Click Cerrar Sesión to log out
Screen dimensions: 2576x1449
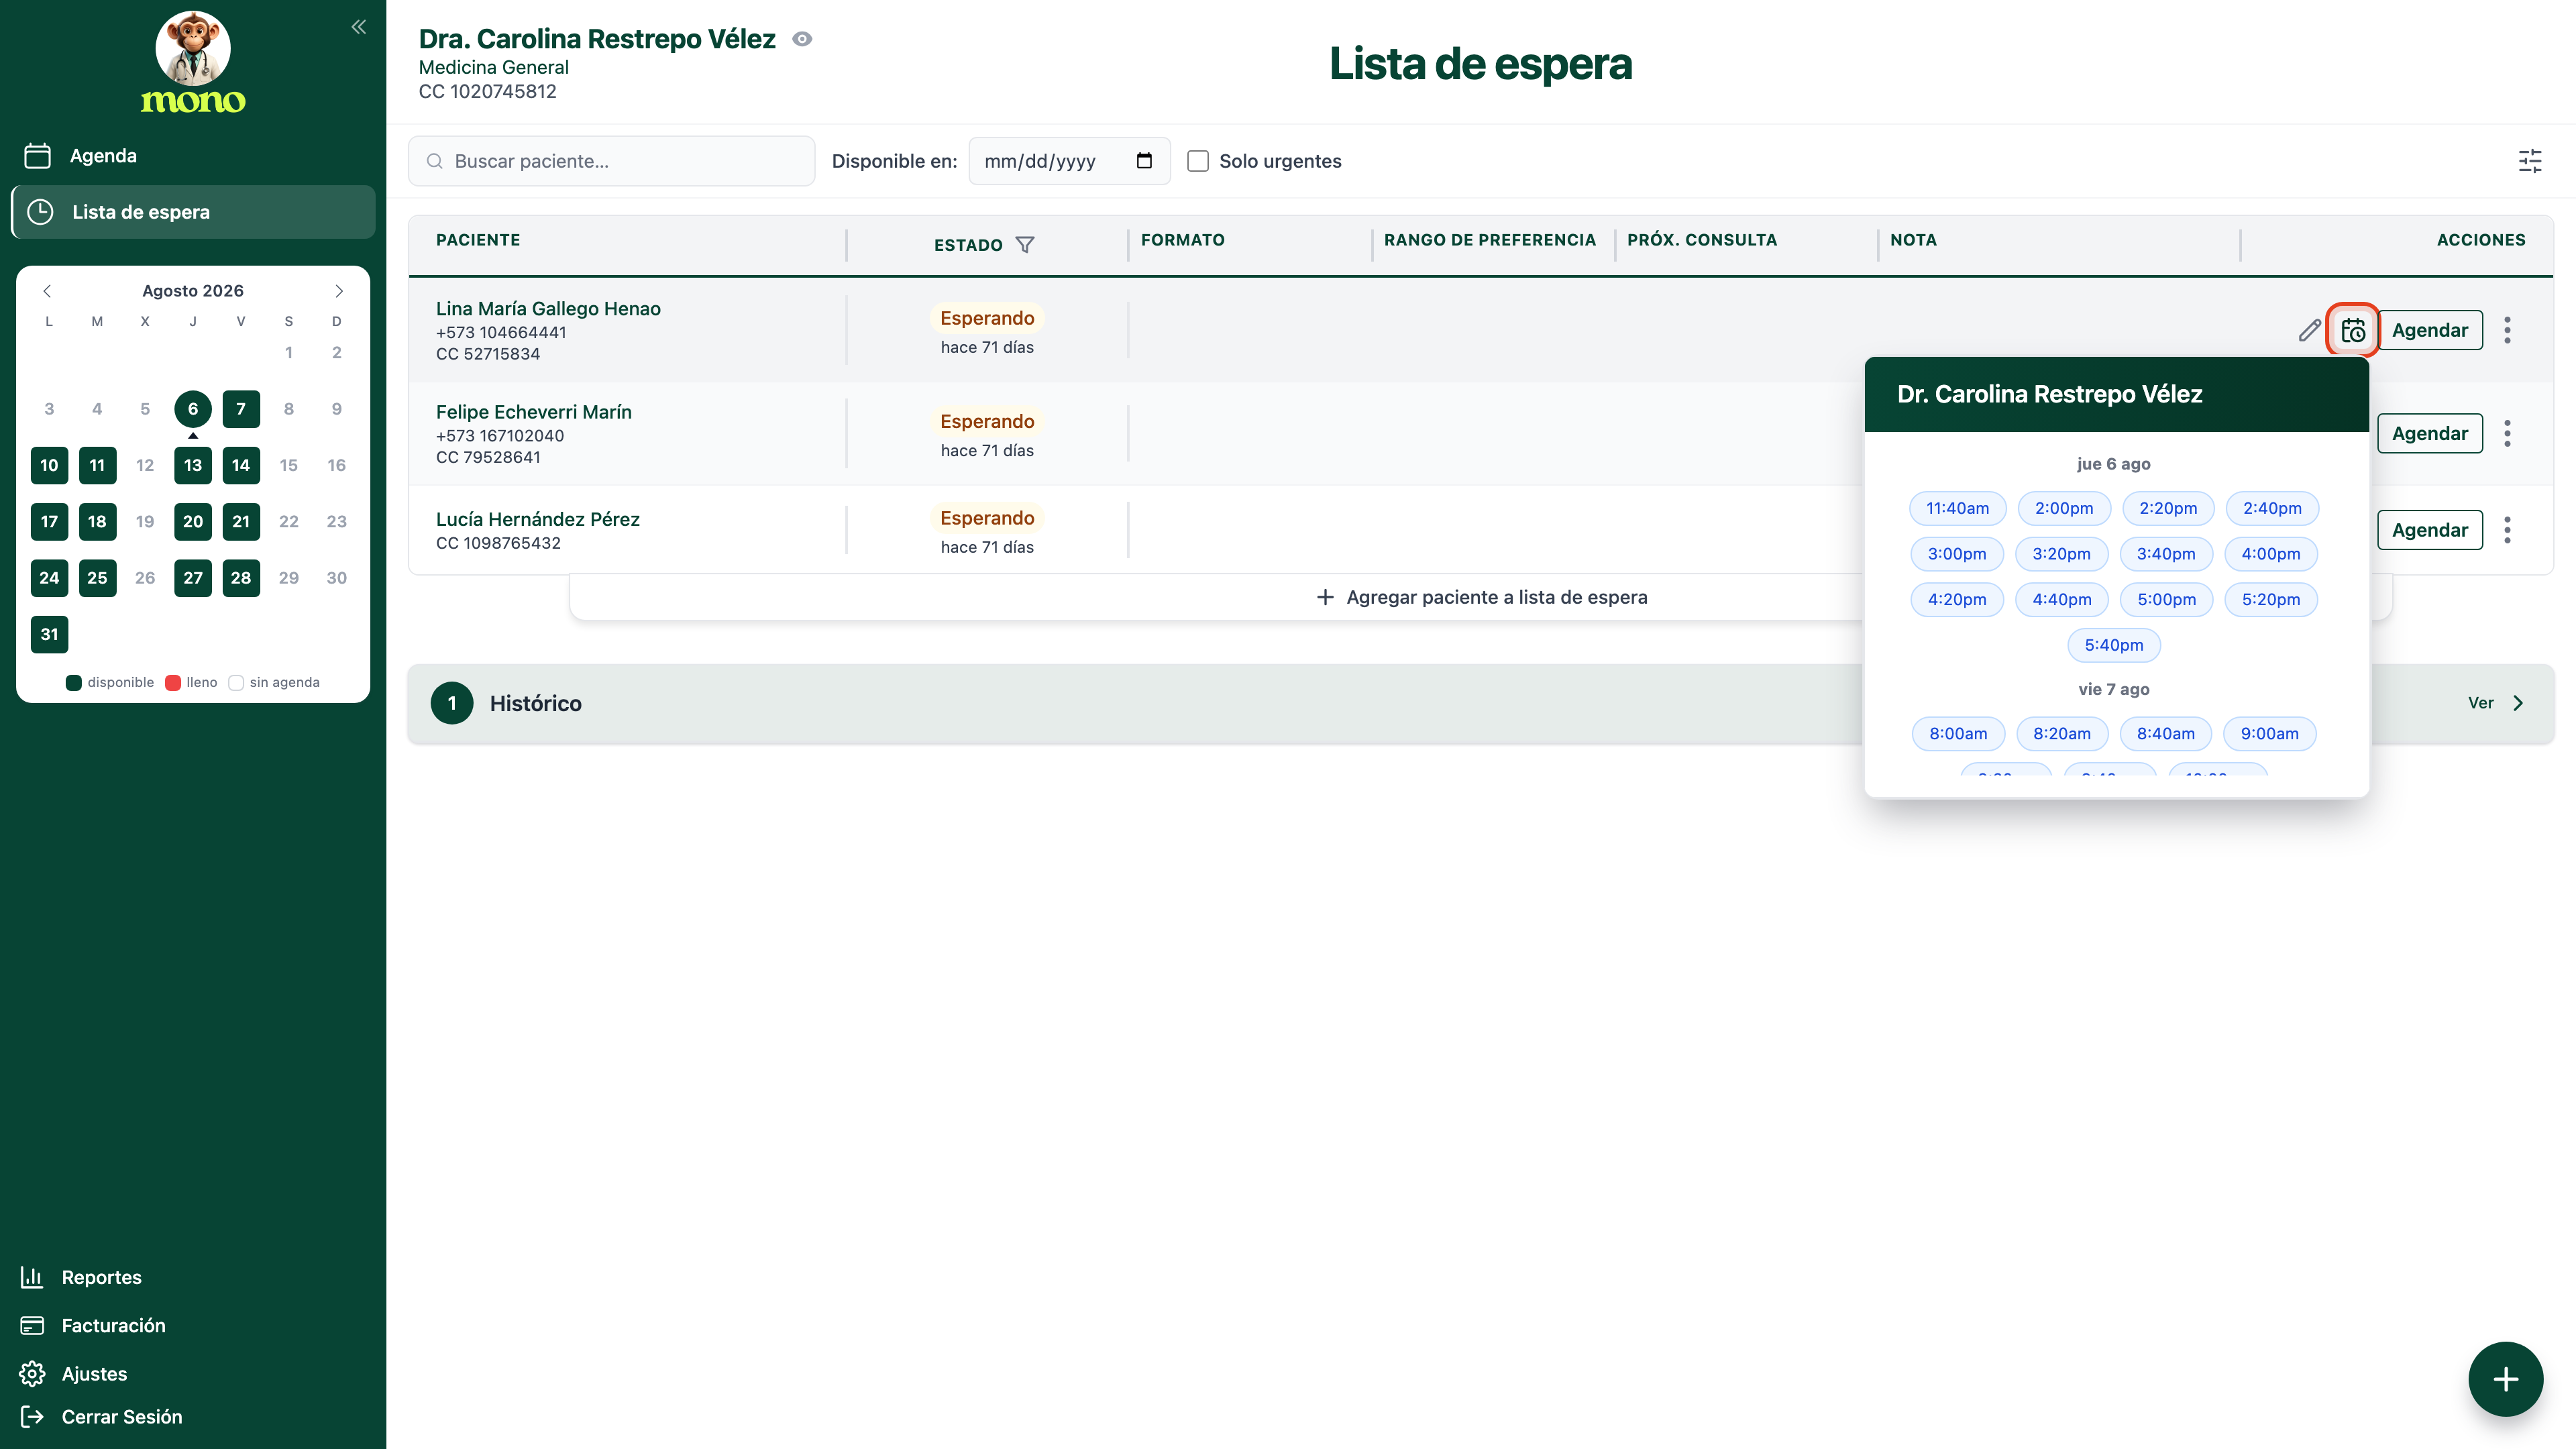point(121,1416)
